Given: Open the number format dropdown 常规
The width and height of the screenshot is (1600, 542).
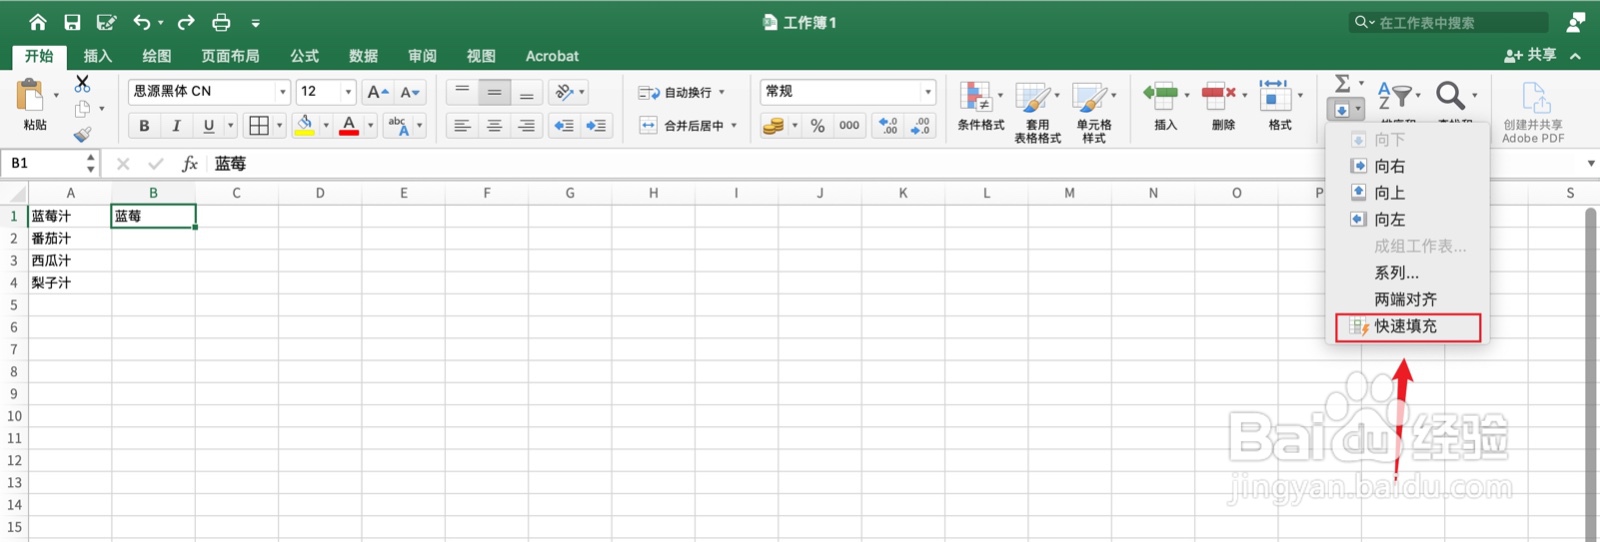Looking at the screenshot, I should click(848, 91).
